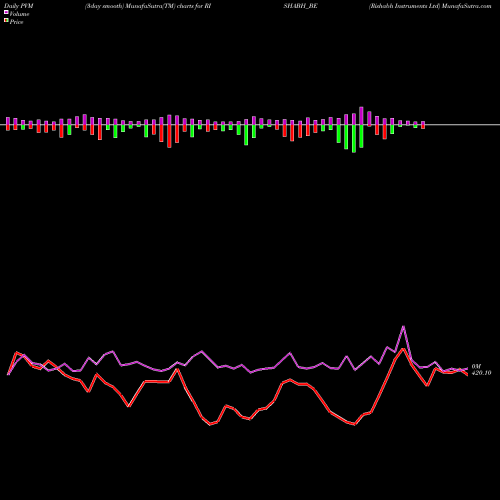The height and width of the screenshot is (500, 500).
Task: Click the '0M' volume value label
Action: coord(476,367)
